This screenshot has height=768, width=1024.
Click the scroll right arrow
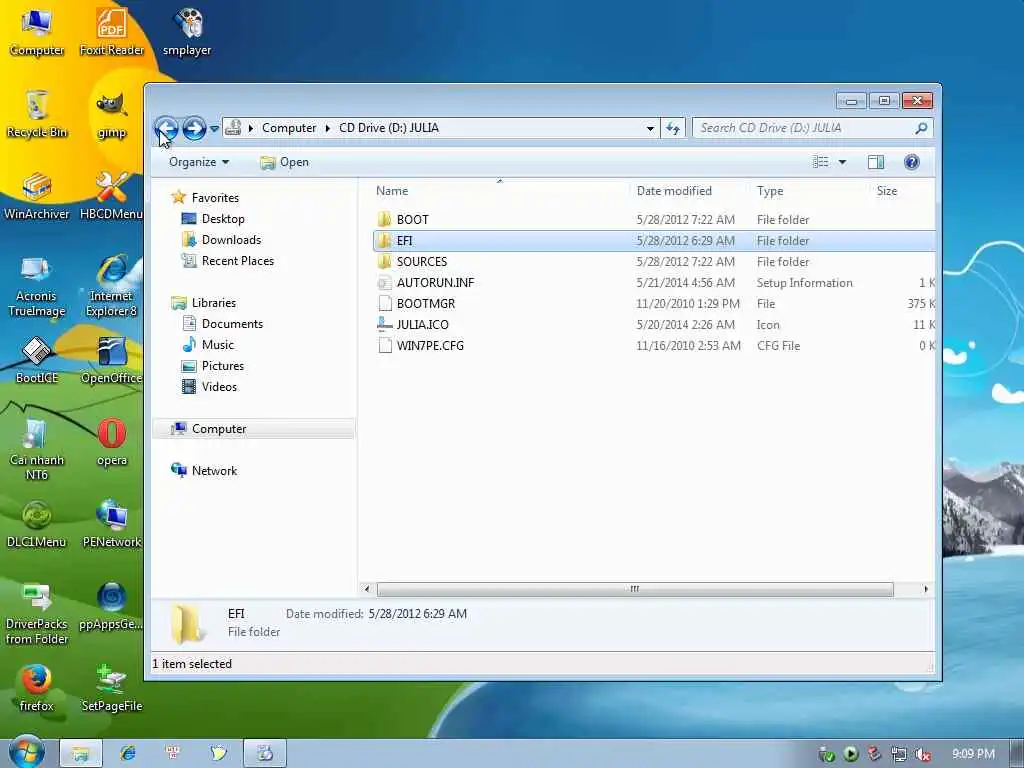point(925,589)
